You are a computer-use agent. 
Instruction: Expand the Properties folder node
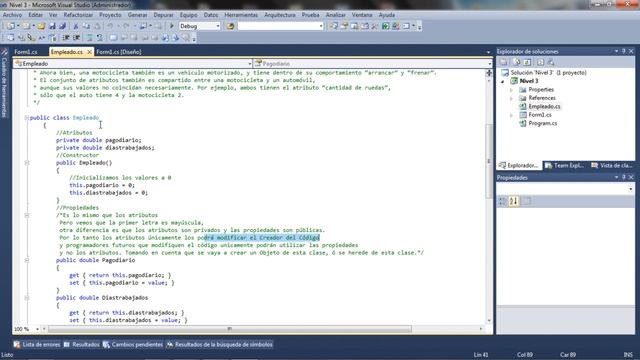tap(511, 90)
